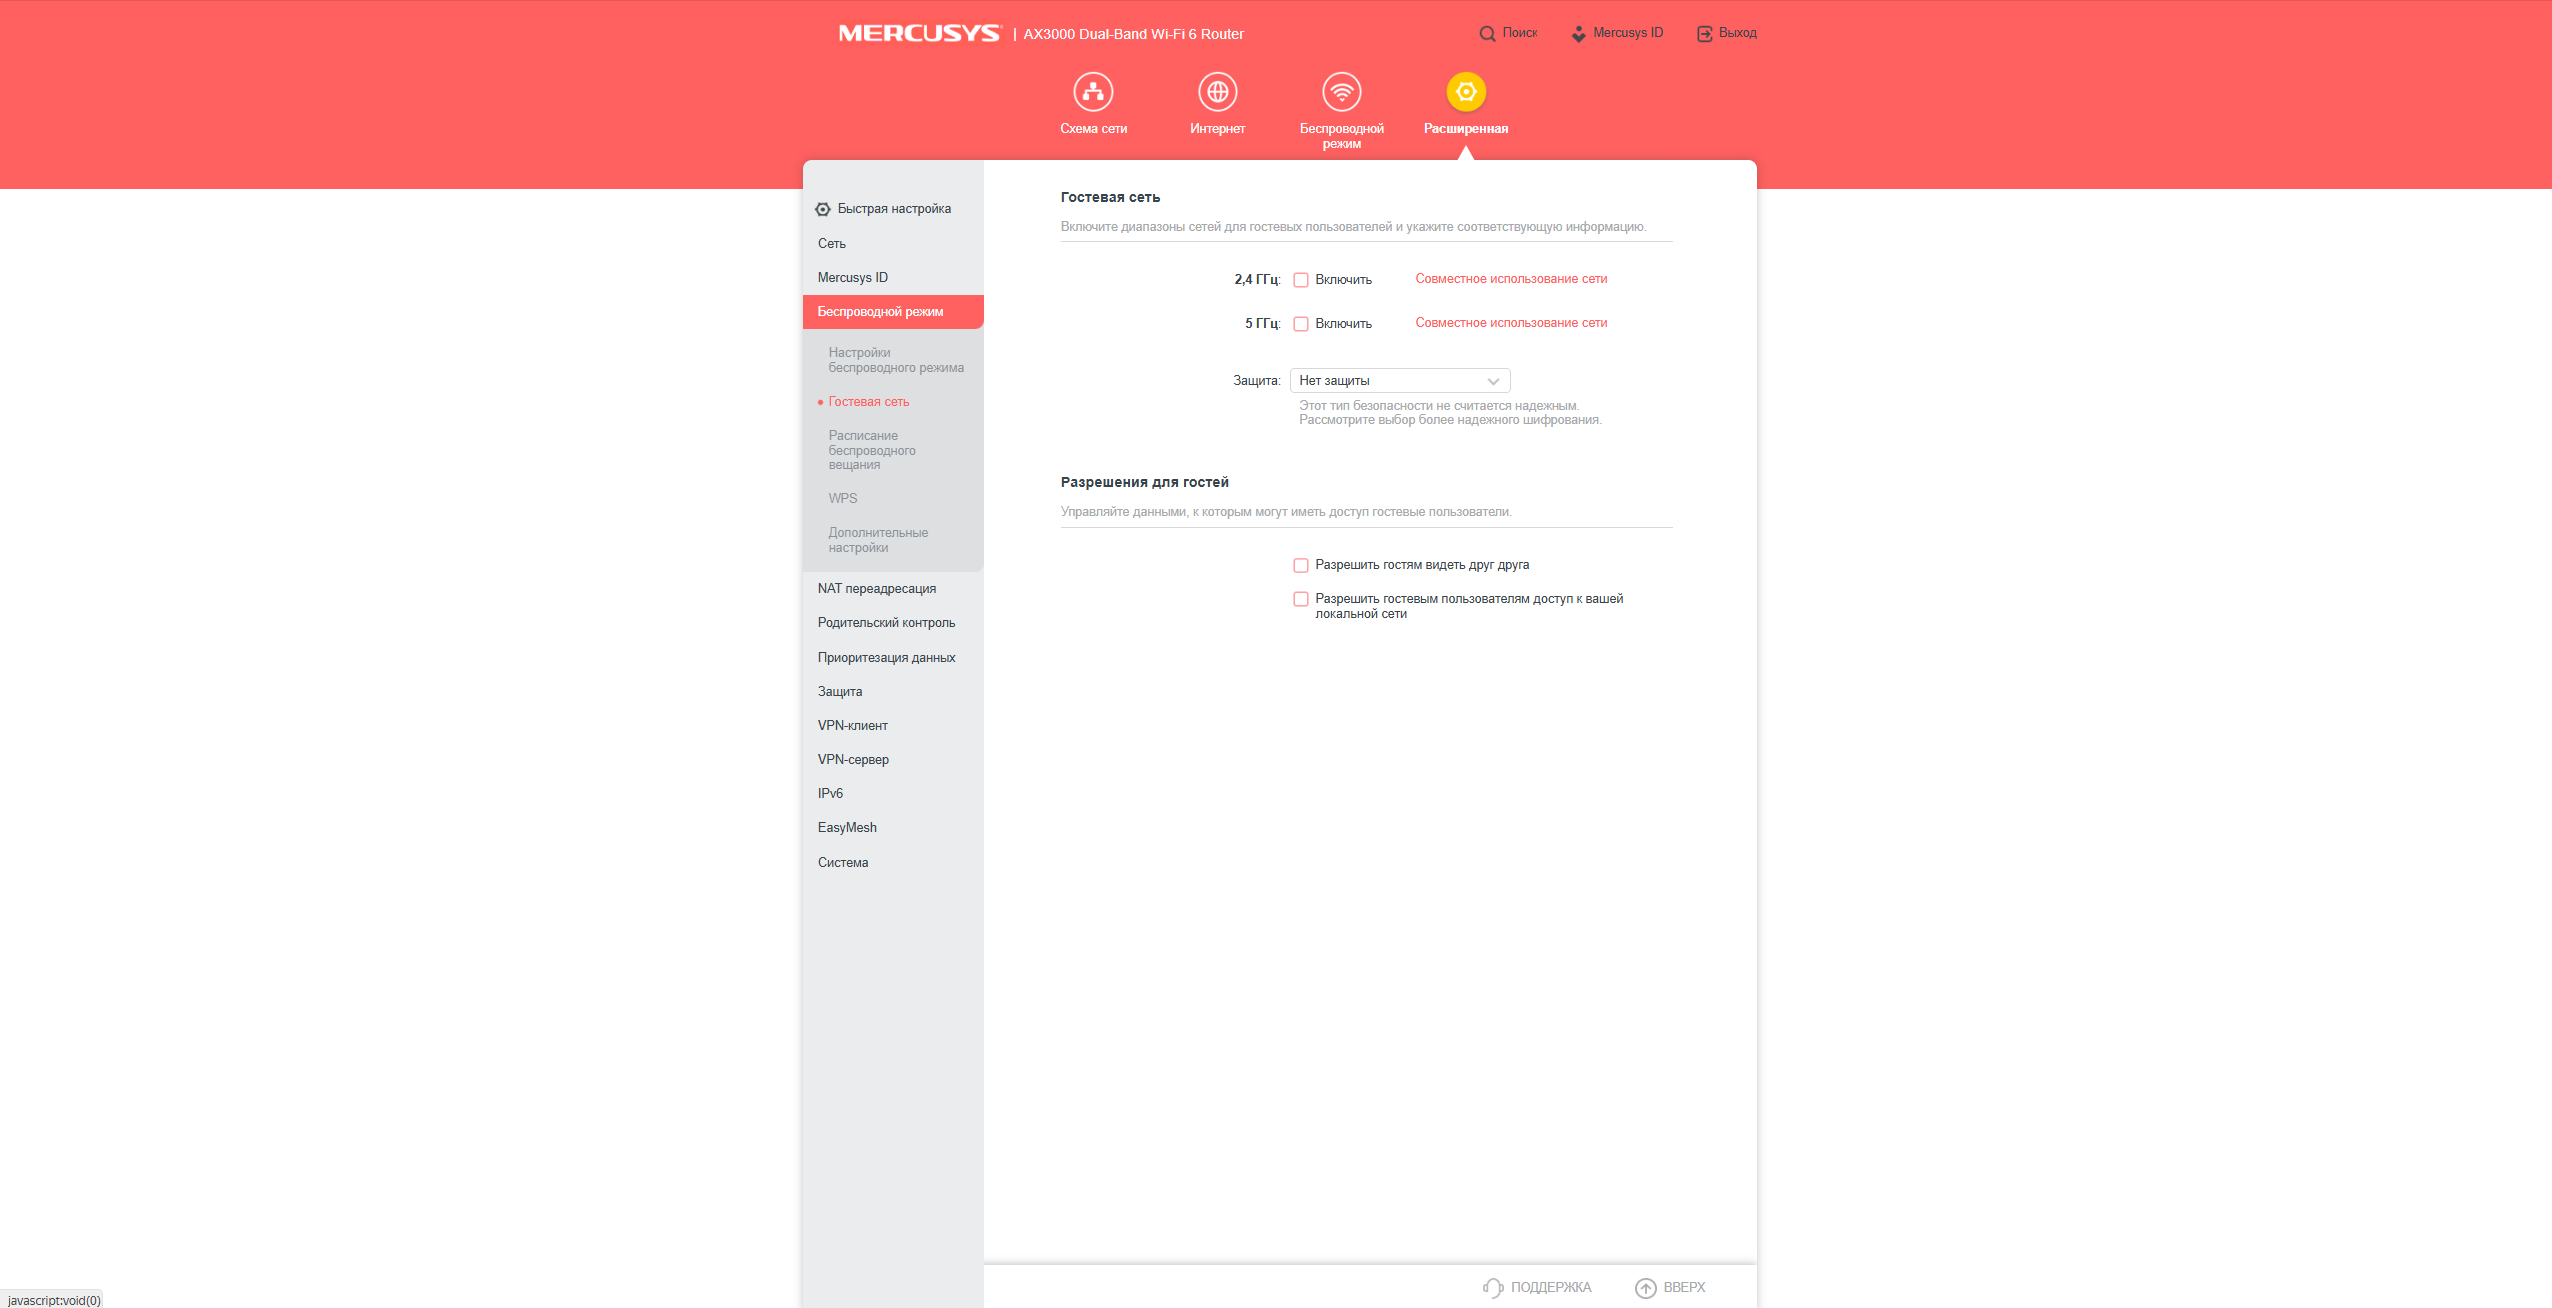The width and height of the screenshot is (2552, 1308).
Task: Click the Выход logout icon
Action: click(x=1704, y=33)
